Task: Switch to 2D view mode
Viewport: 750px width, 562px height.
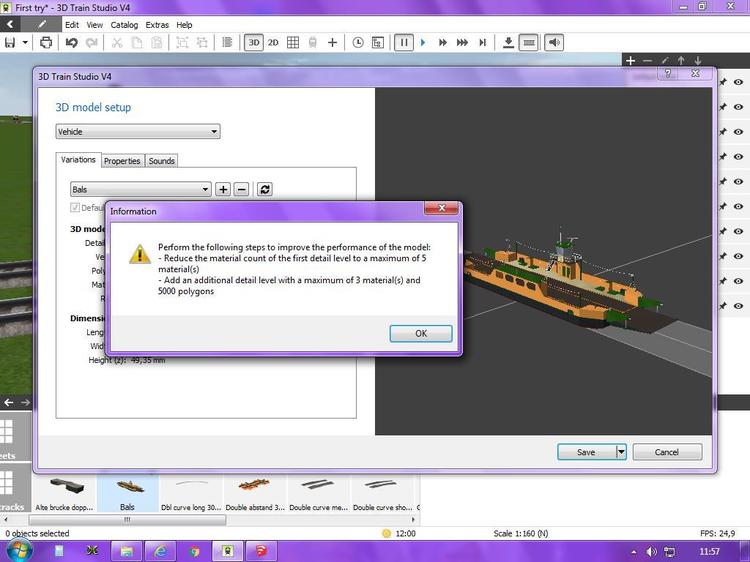Action: click(x=273, y=42)
